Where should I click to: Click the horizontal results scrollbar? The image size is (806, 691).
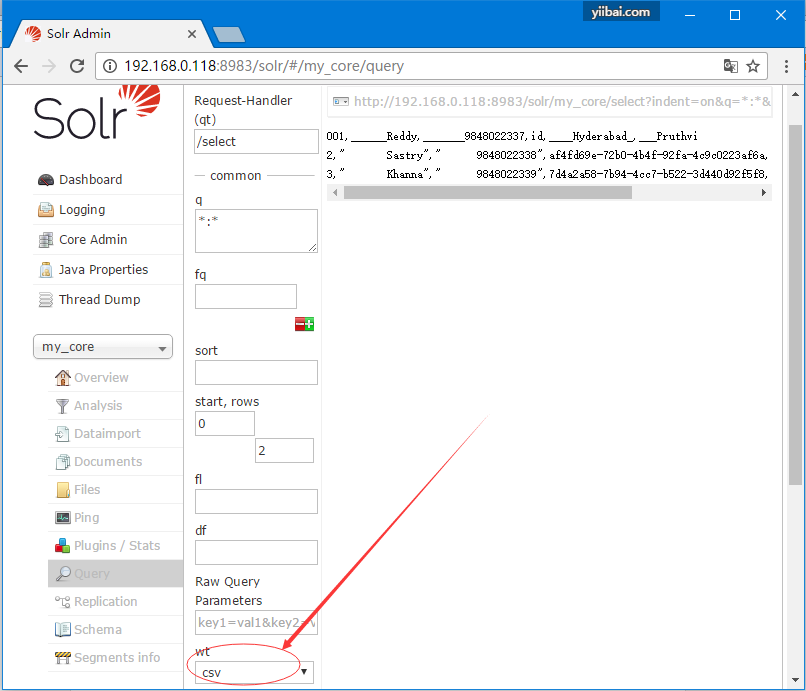(x=487, y=192)
